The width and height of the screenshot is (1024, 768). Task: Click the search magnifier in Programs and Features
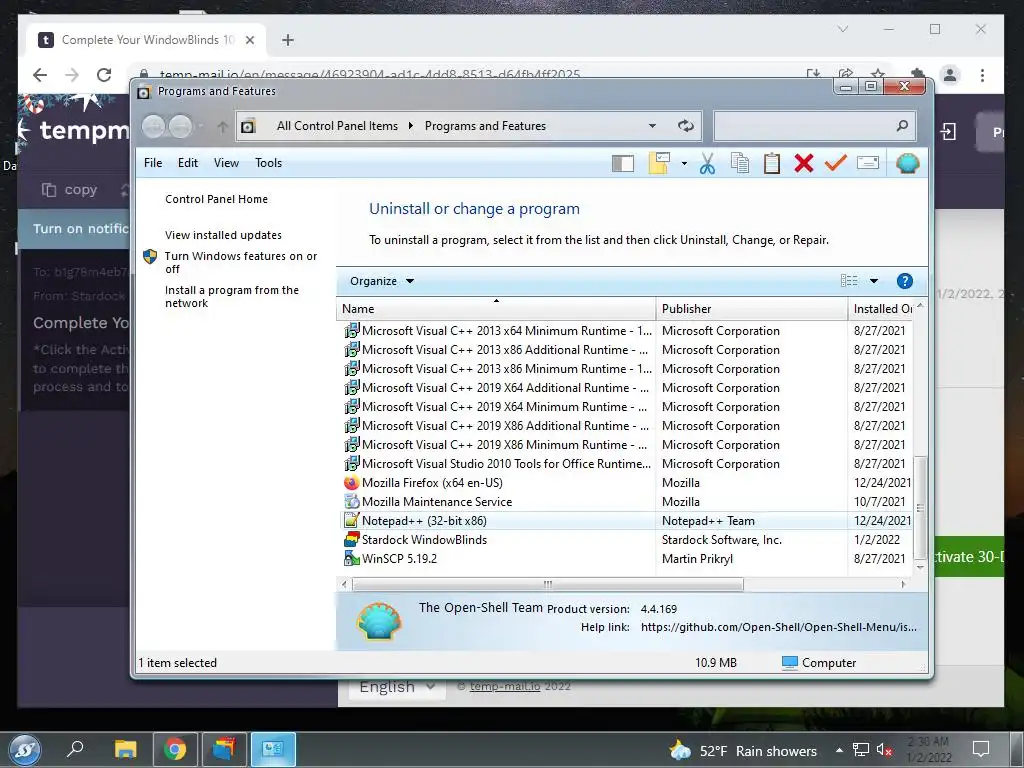(902, 125)
